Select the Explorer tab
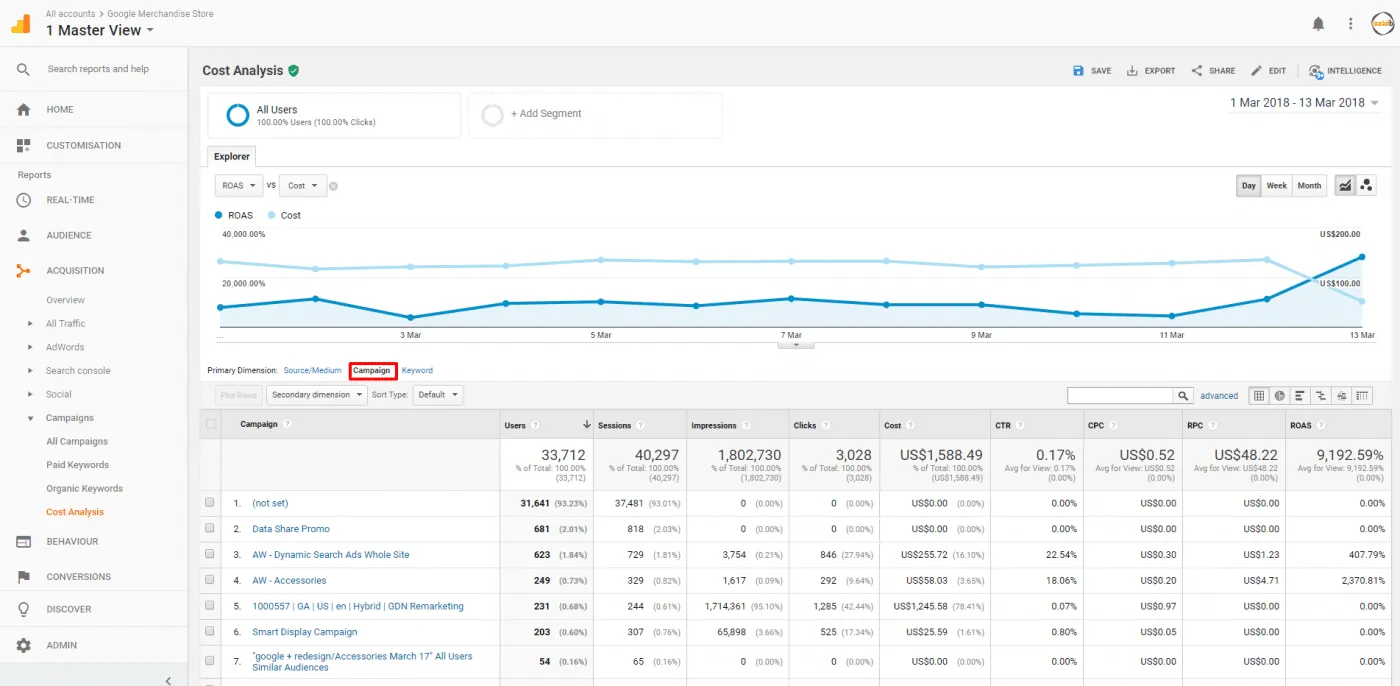The image size is (1400, 686). coord(232,156)
